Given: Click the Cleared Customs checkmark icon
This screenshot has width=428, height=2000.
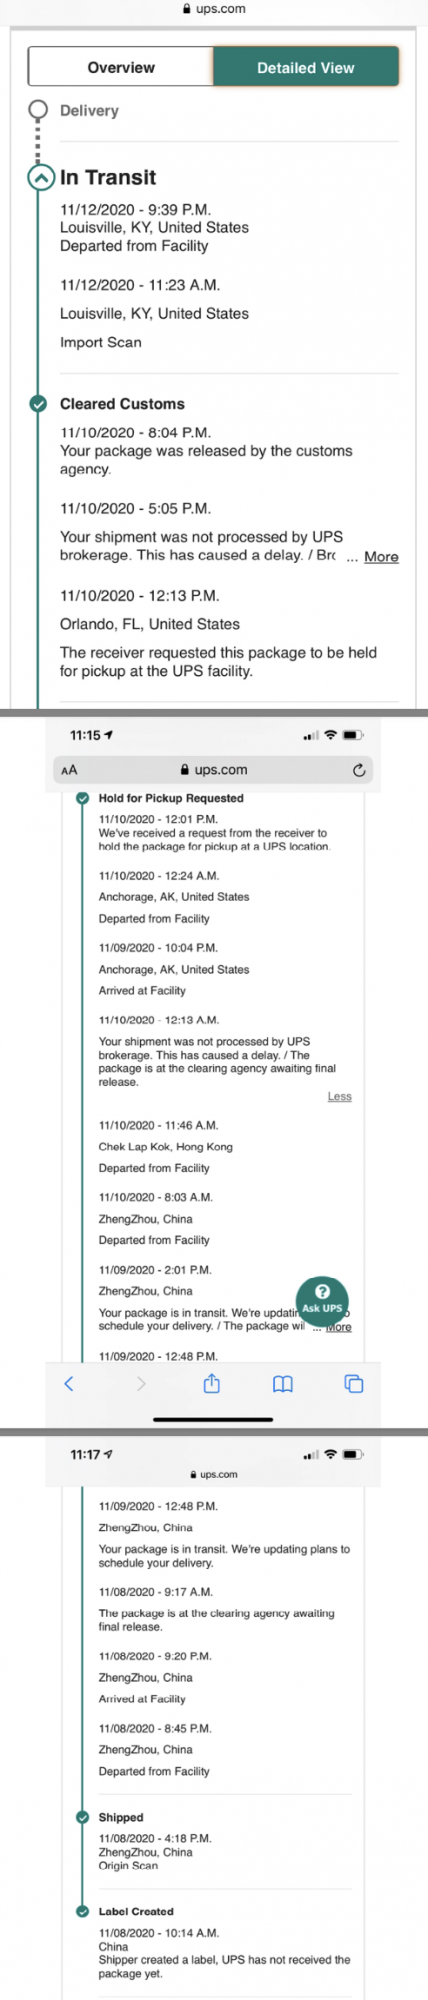Looking at the screenshot, I should pos(38,404).
